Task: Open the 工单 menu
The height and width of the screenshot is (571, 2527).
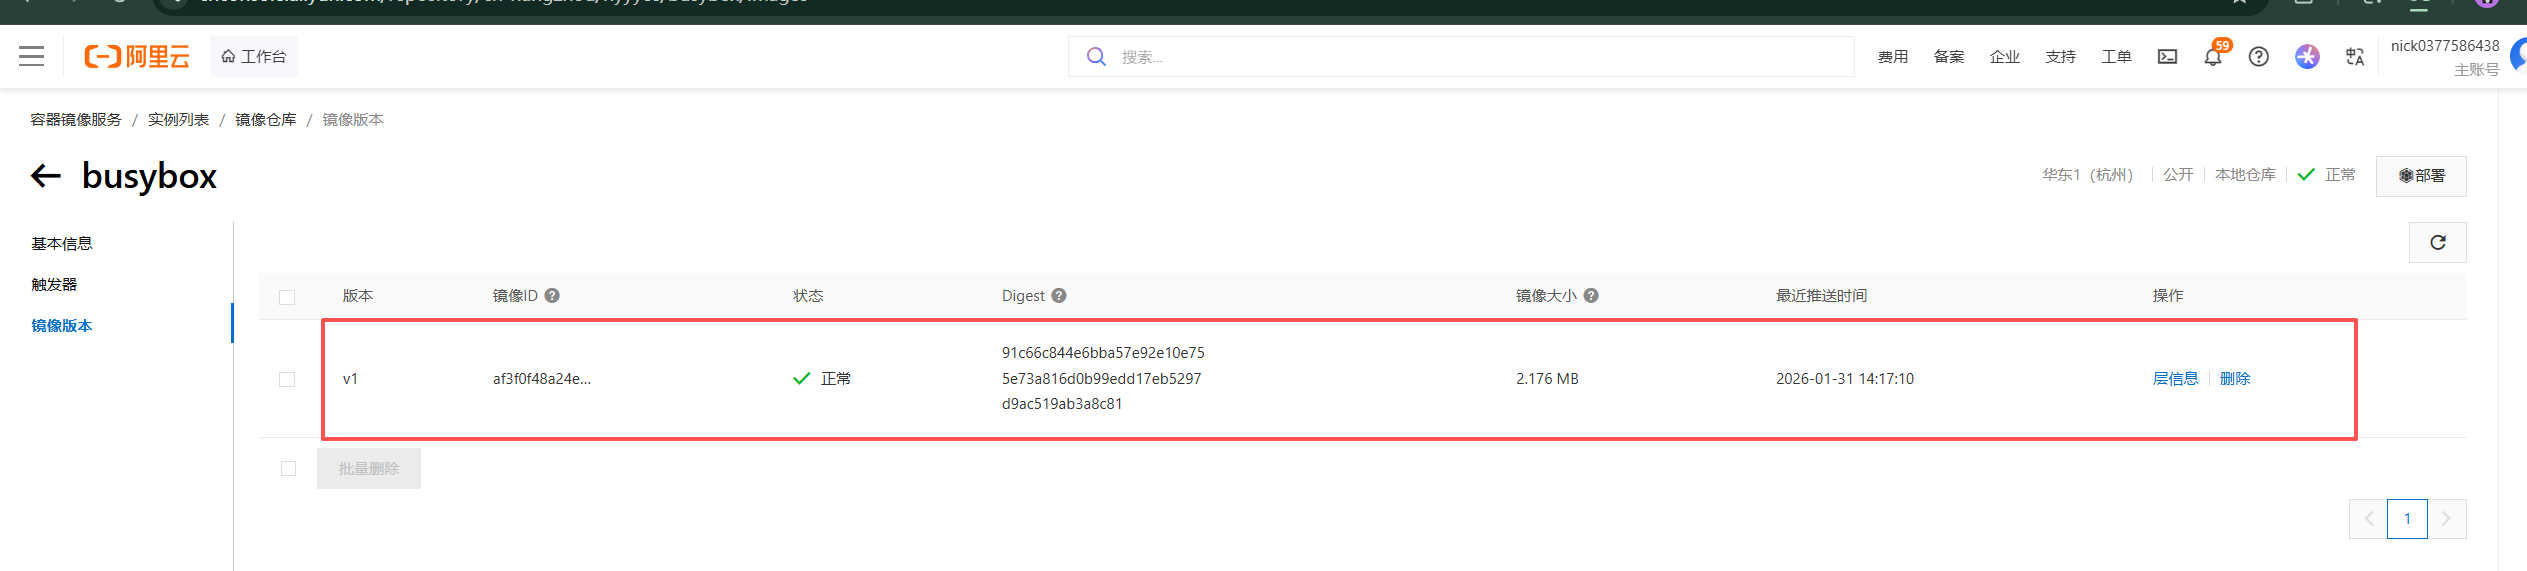Action: (2117, 56)
